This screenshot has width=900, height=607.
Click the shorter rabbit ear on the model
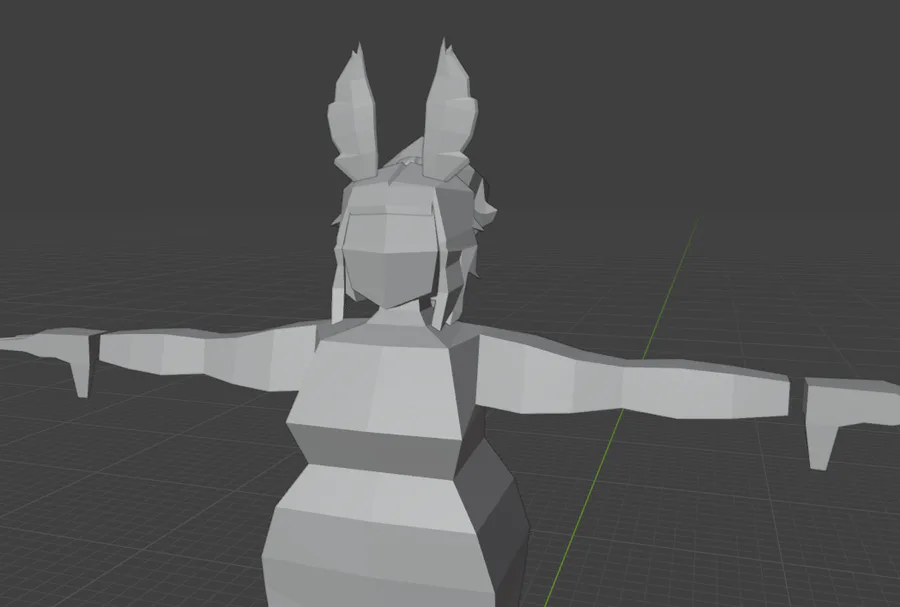[x=354, y=112]
